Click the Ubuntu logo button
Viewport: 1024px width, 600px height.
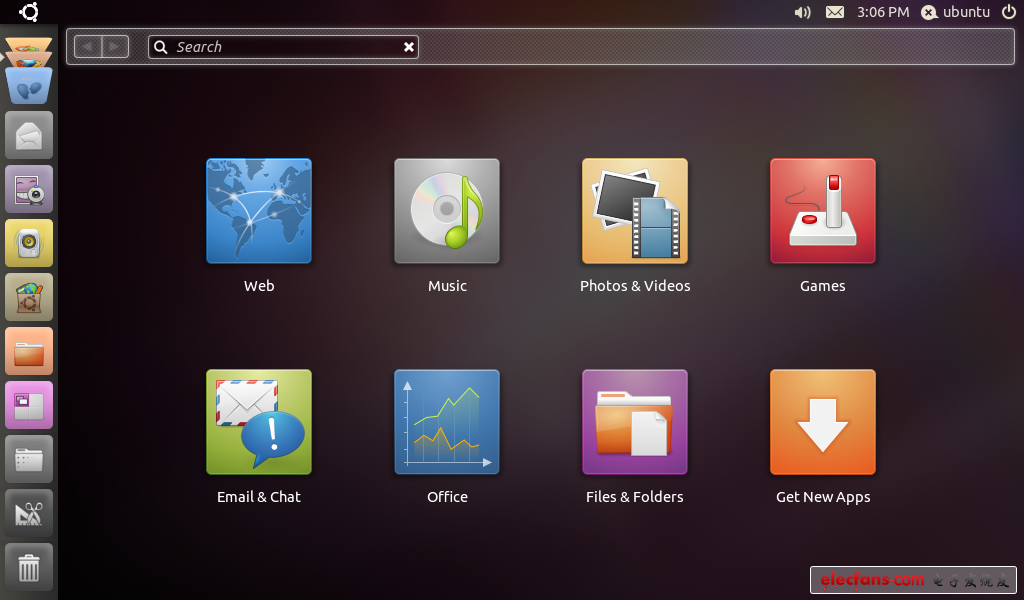click(29, 12)
